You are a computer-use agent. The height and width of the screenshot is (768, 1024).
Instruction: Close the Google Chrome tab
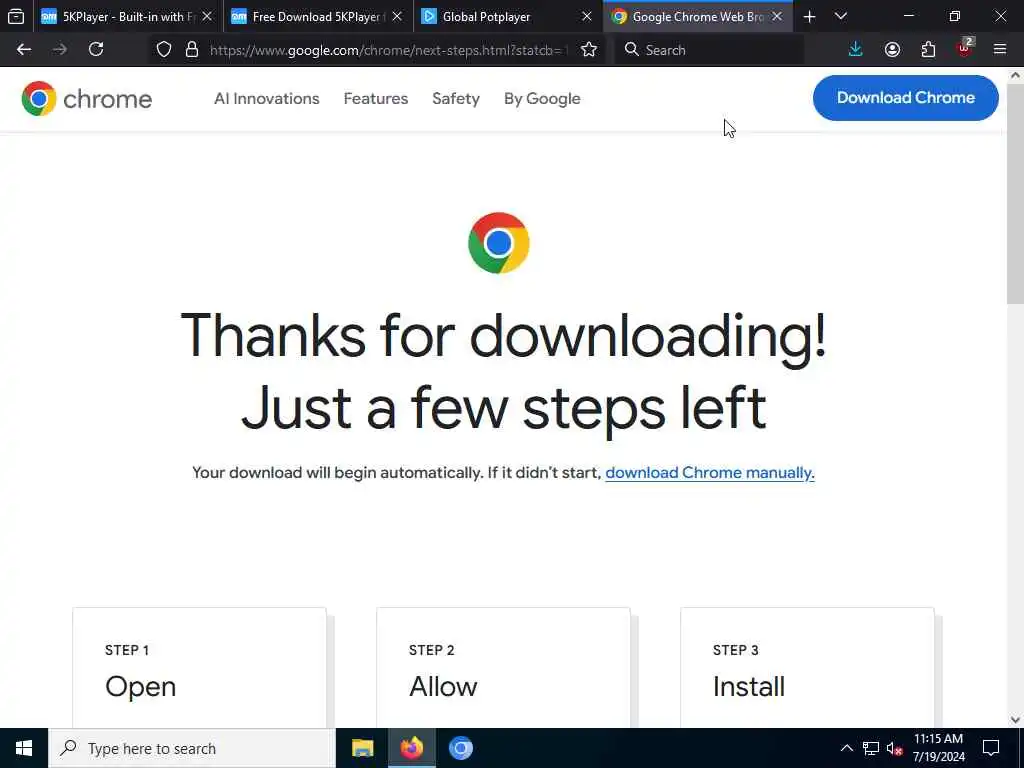777,17
